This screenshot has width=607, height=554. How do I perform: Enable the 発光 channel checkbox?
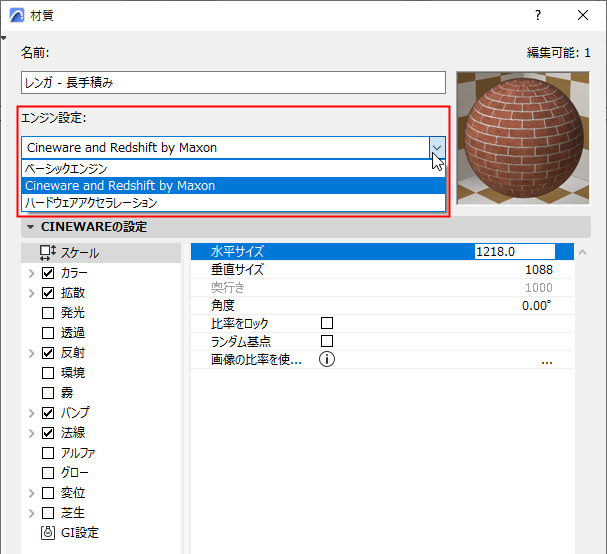[x=48, y=313]
